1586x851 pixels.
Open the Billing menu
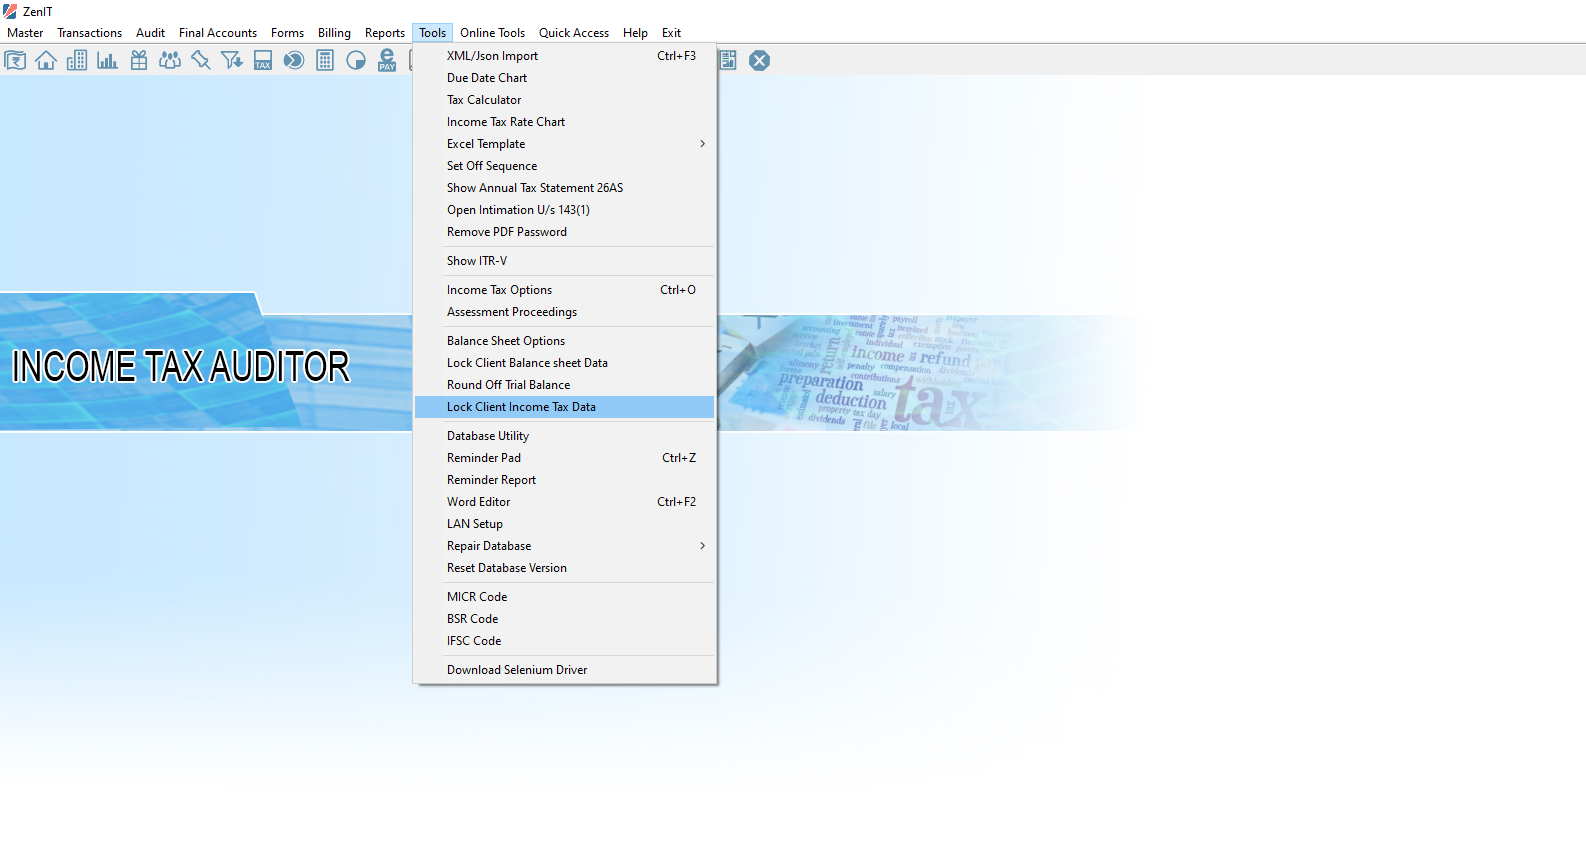coord(335,33)
